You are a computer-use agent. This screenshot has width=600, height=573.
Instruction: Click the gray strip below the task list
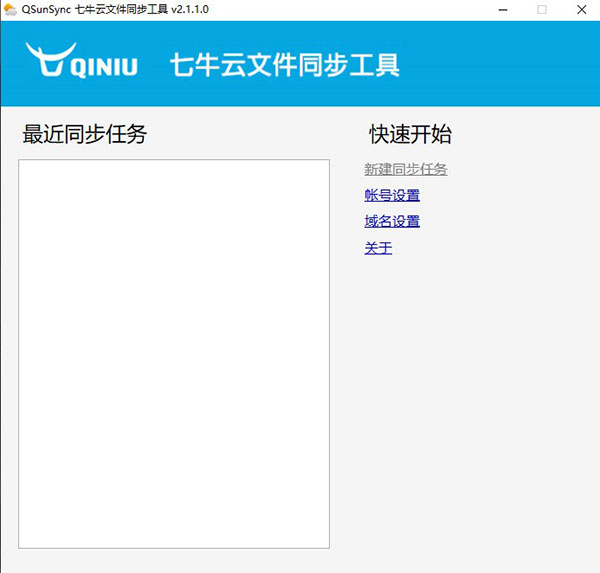[174, 560]
